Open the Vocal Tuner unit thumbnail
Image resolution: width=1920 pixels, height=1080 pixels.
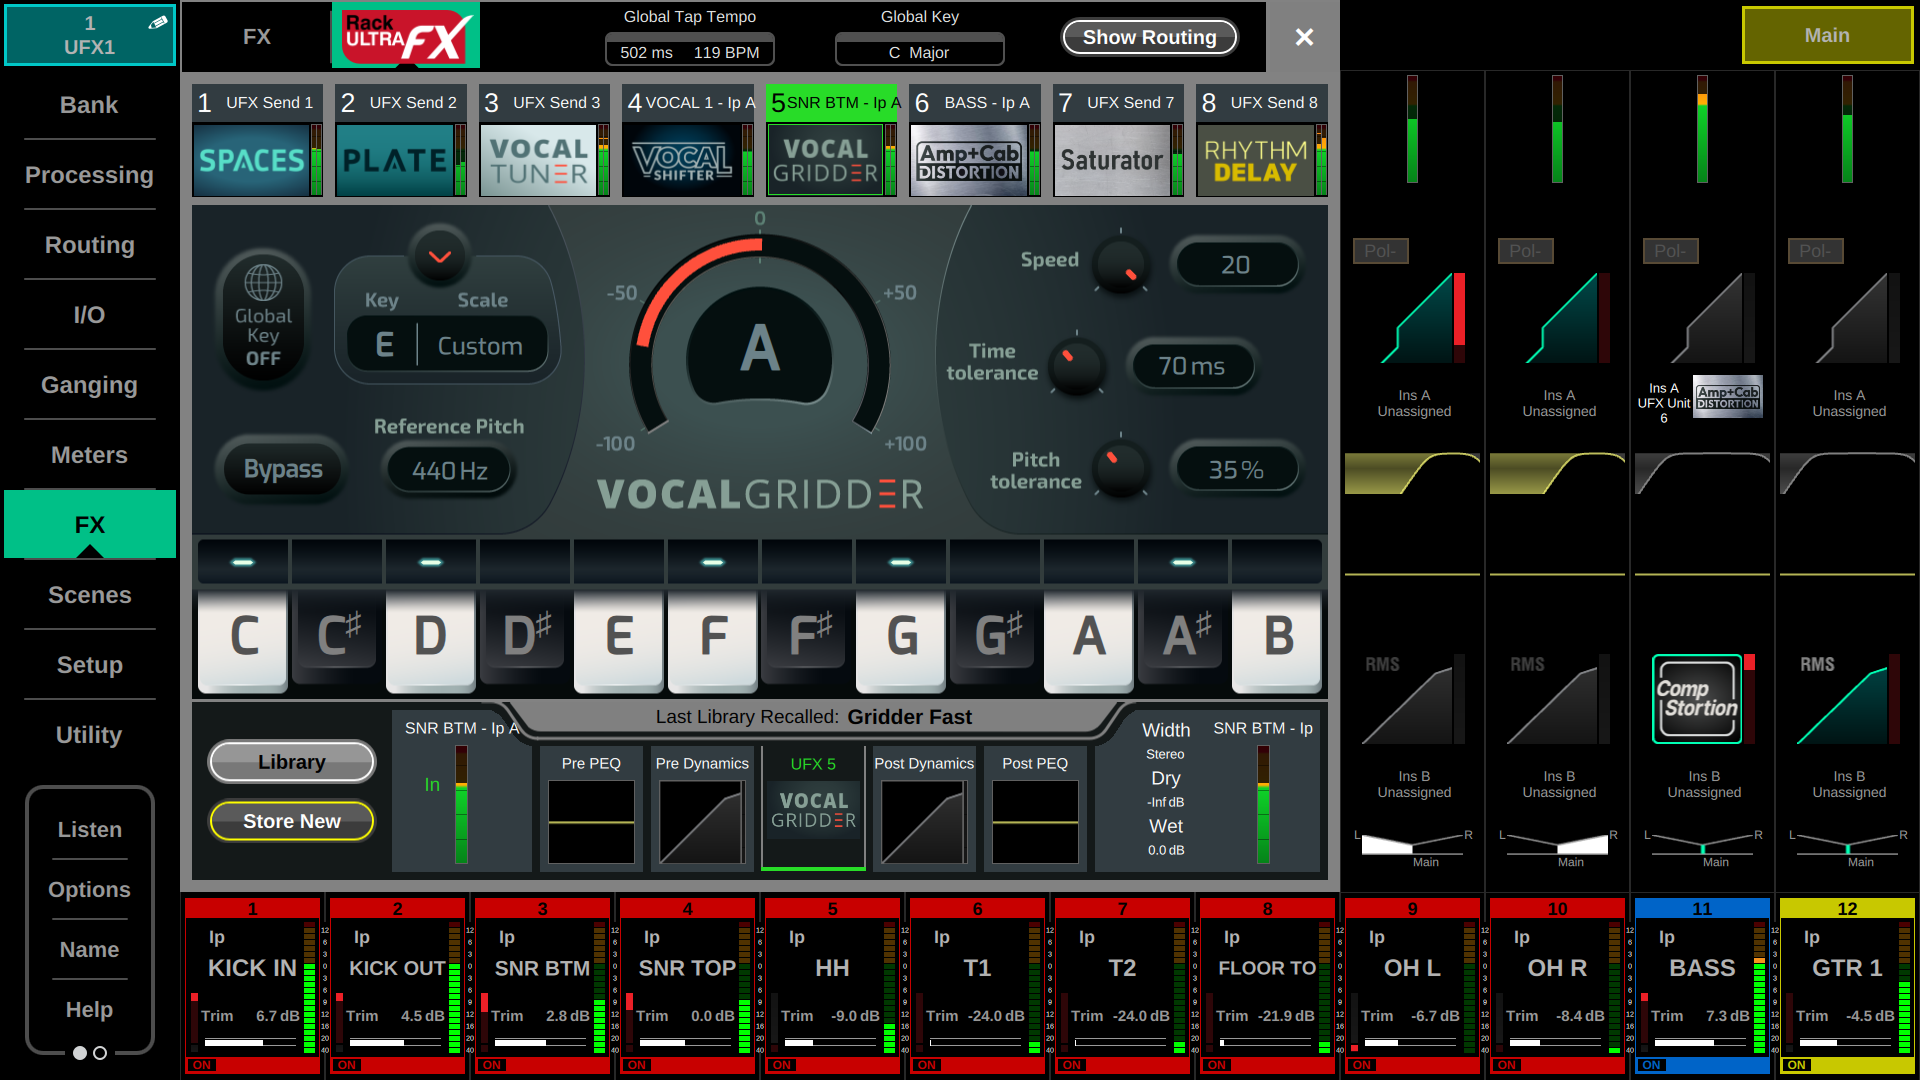click(x=538, y=160)
